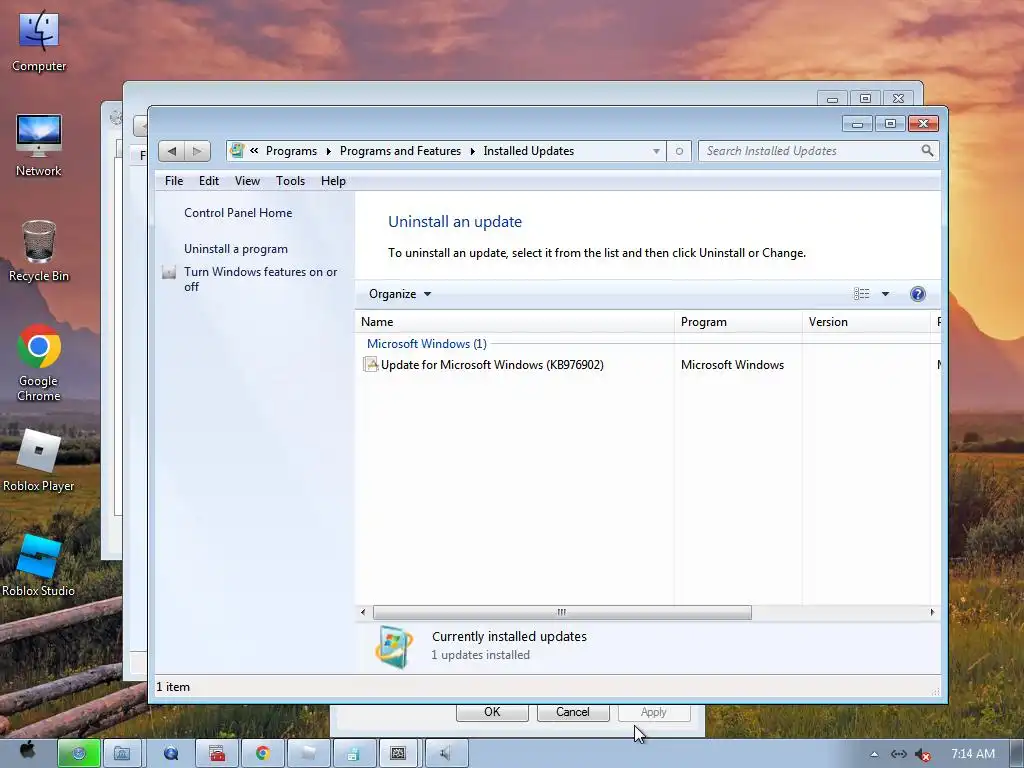Click the 7:14 AM clock
This screenshot has width=1024, height=768.
pyautogui.click(x=973, y=754)
